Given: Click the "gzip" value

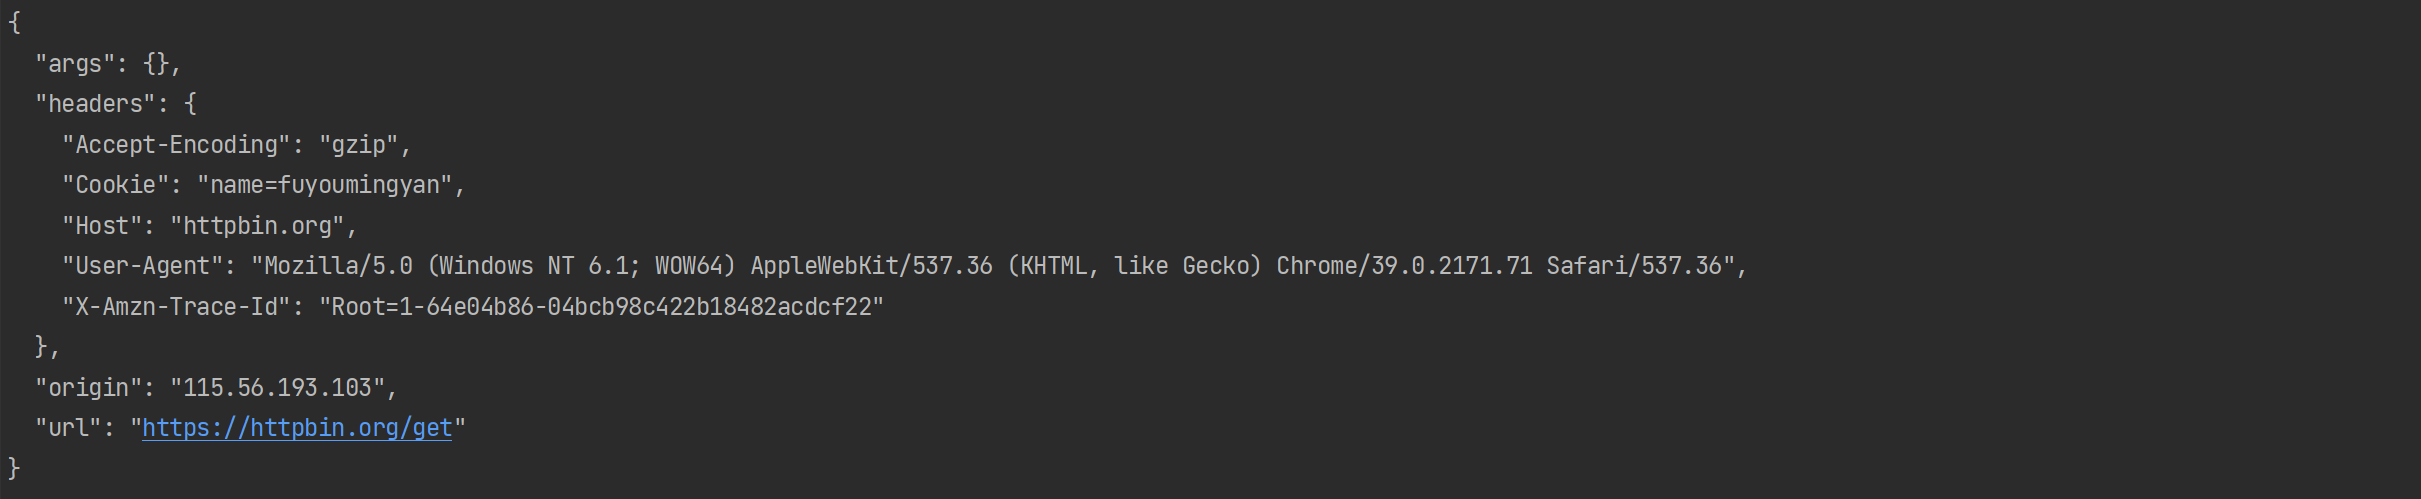Looking at the screenshot, I should pyautogui.click(x=359, y=145).
